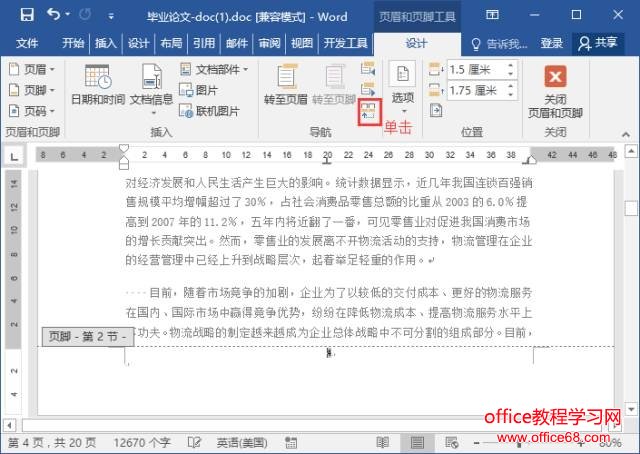This screenshot has height=454, width=640.
Task: Switch to the 审阅 tab
Action: coord(269,43)
